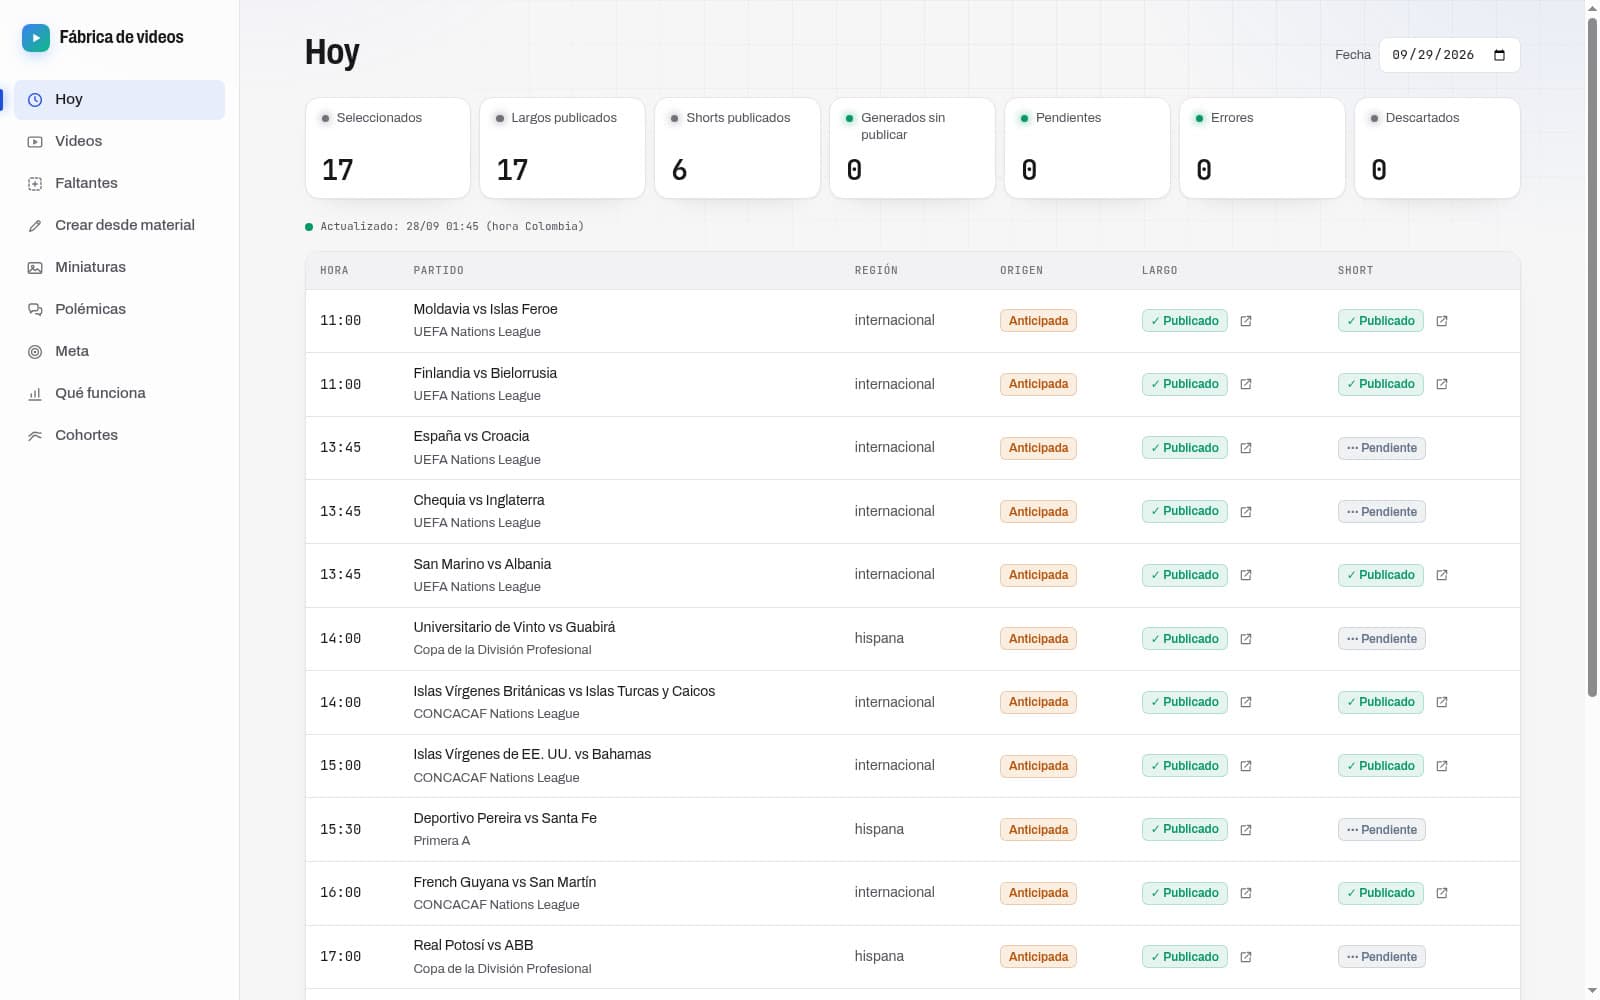The width and height of the screenshot is (1600, 1000).
Task: Open the calendar picker icon in Fecha field
Action: tap(1499, 55)
